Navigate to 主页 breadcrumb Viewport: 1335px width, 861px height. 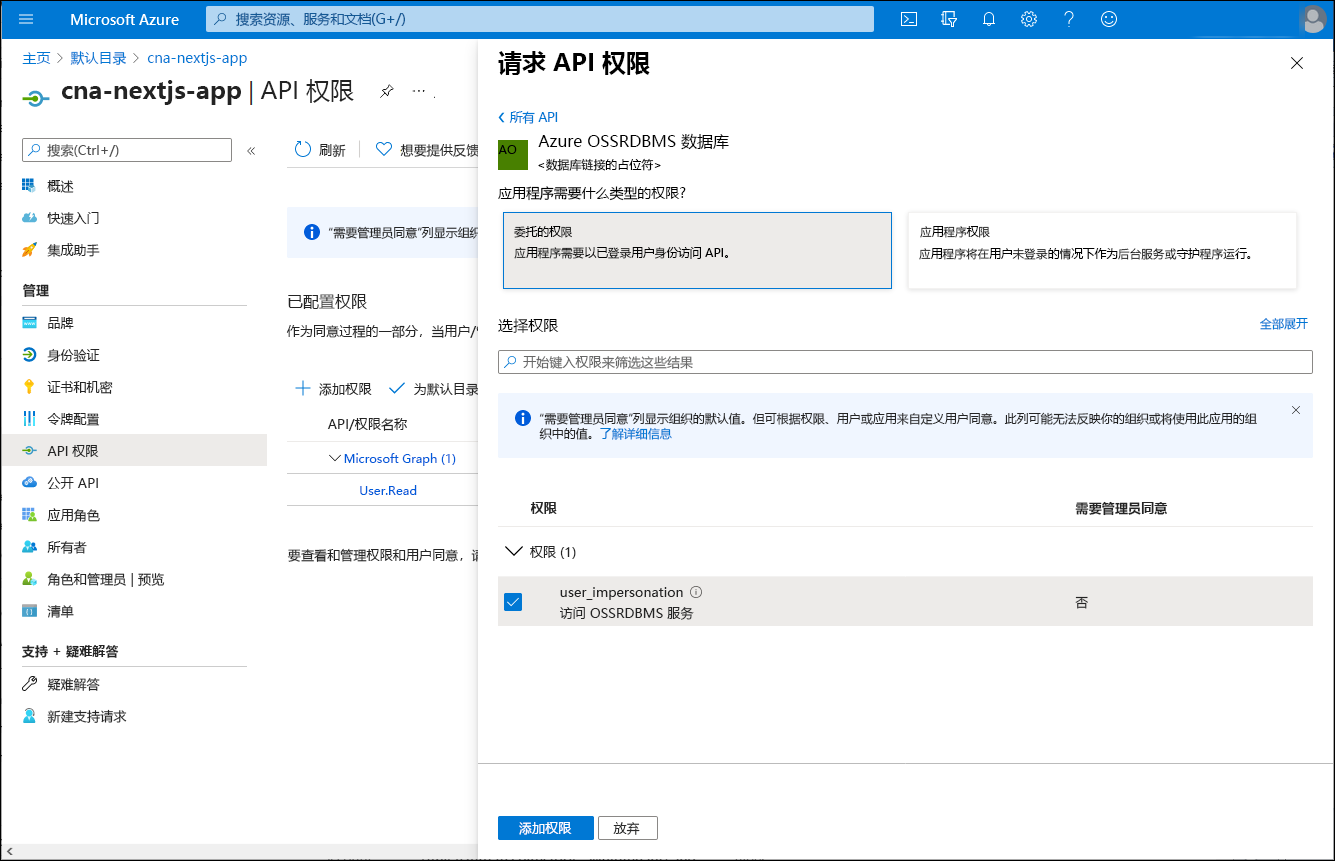tap(36, 58)
